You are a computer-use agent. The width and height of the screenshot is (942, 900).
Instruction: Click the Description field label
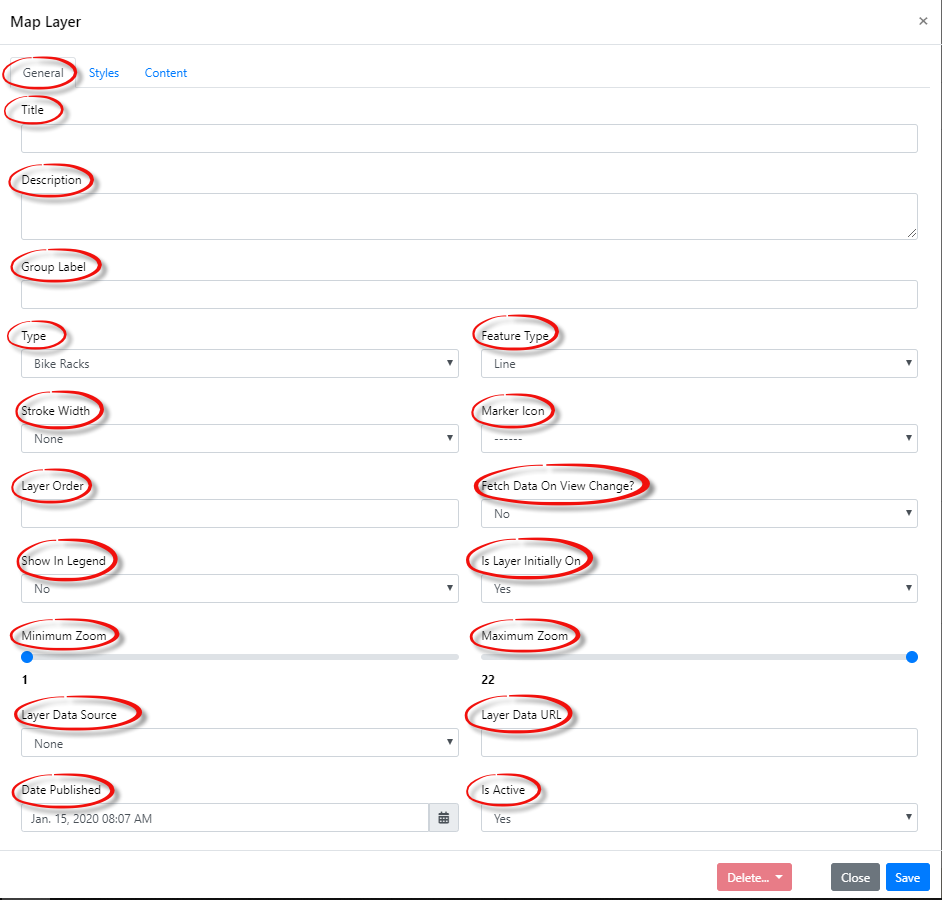[x=52, y=180]
